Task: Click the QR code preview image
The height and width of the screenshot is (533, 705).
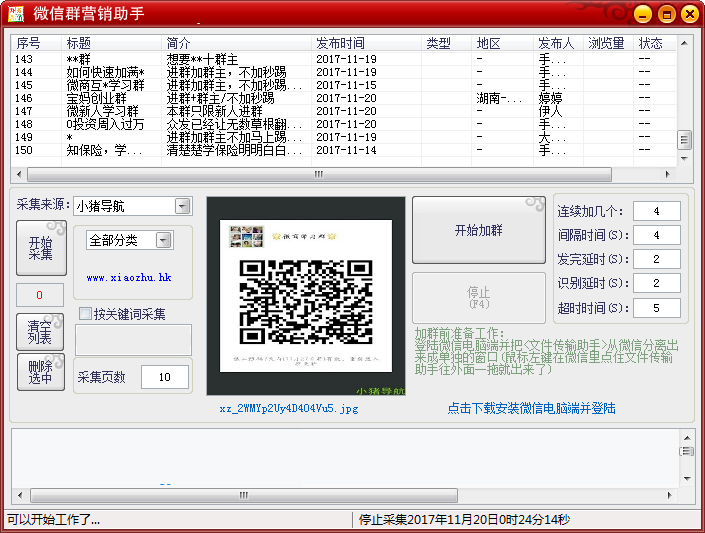Action: pos(306,296)
